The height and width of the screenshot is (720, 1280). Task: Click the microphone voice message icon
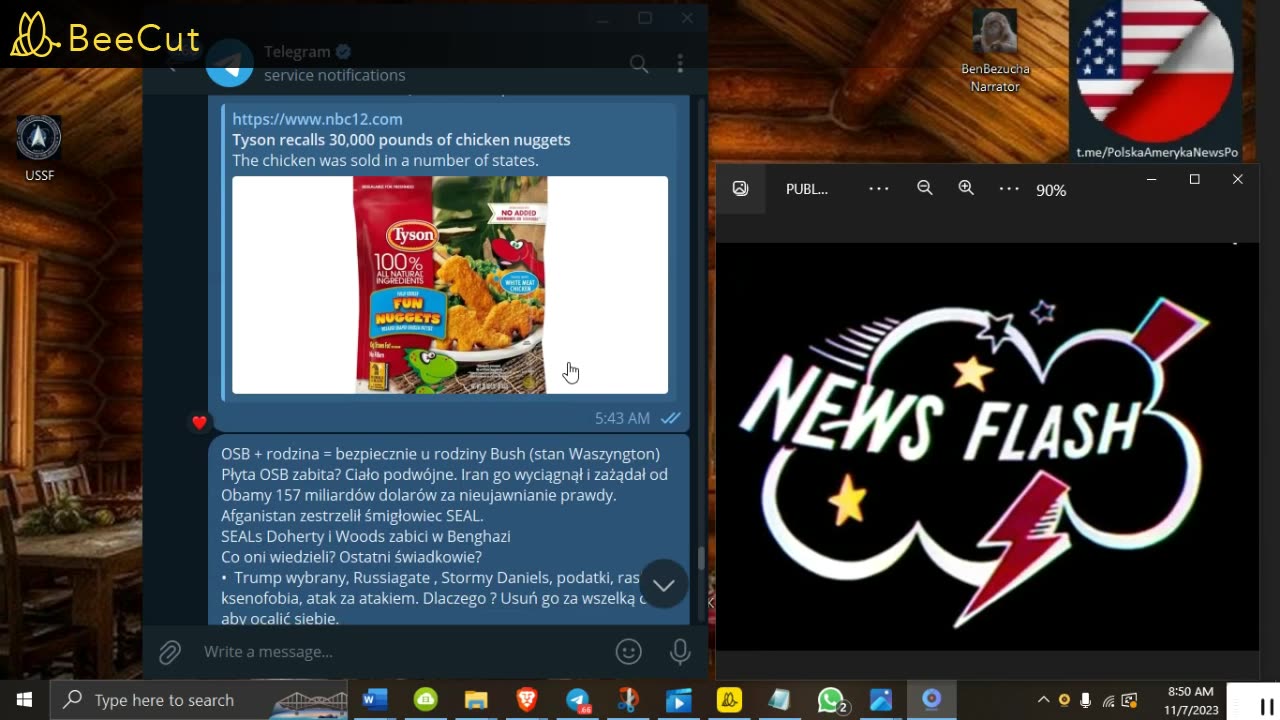(680, 652)
